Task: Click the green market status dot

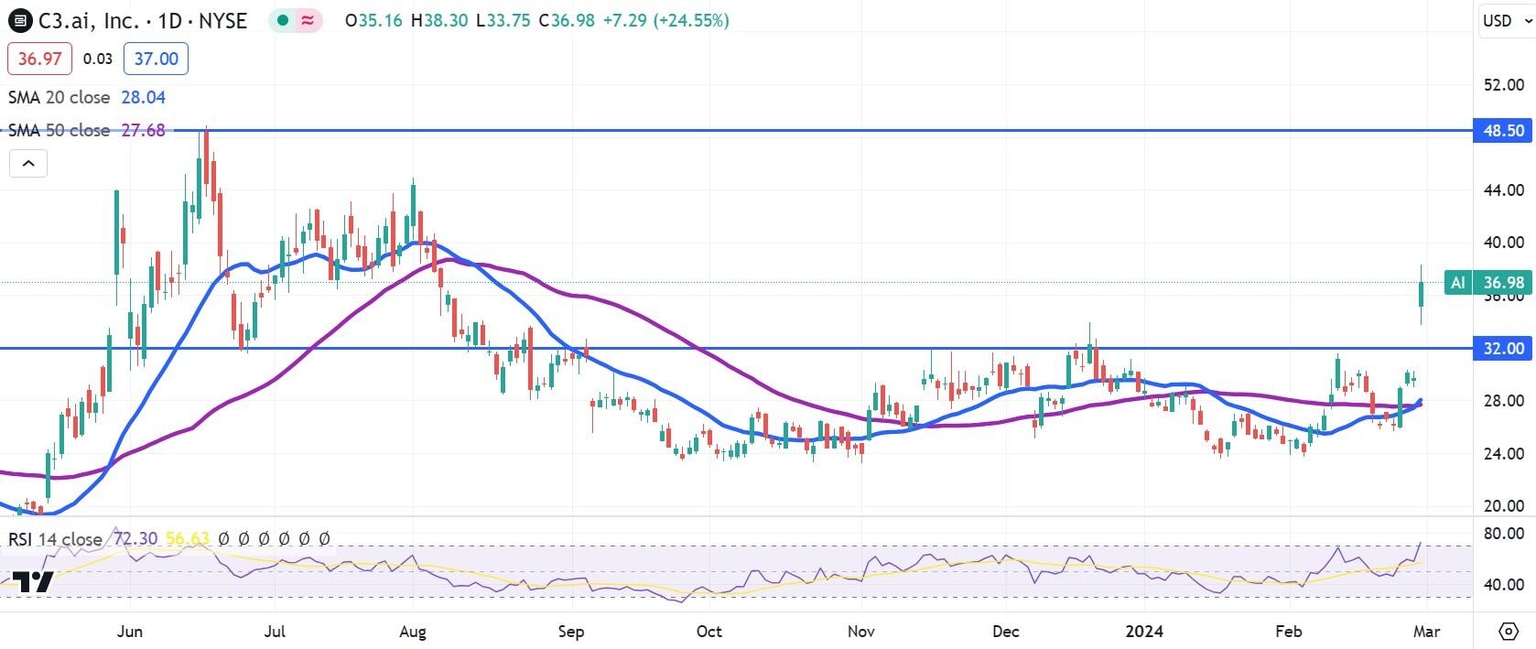Action: pos(283,20)
